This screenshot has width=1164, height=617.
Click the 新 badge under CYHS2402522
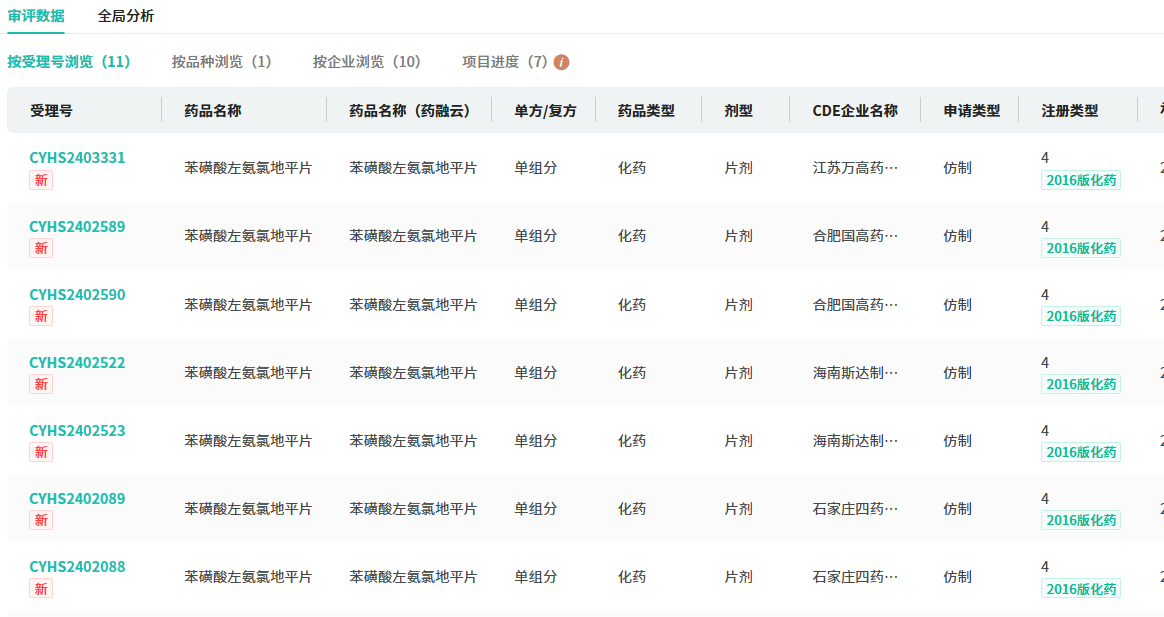[41, 384]
